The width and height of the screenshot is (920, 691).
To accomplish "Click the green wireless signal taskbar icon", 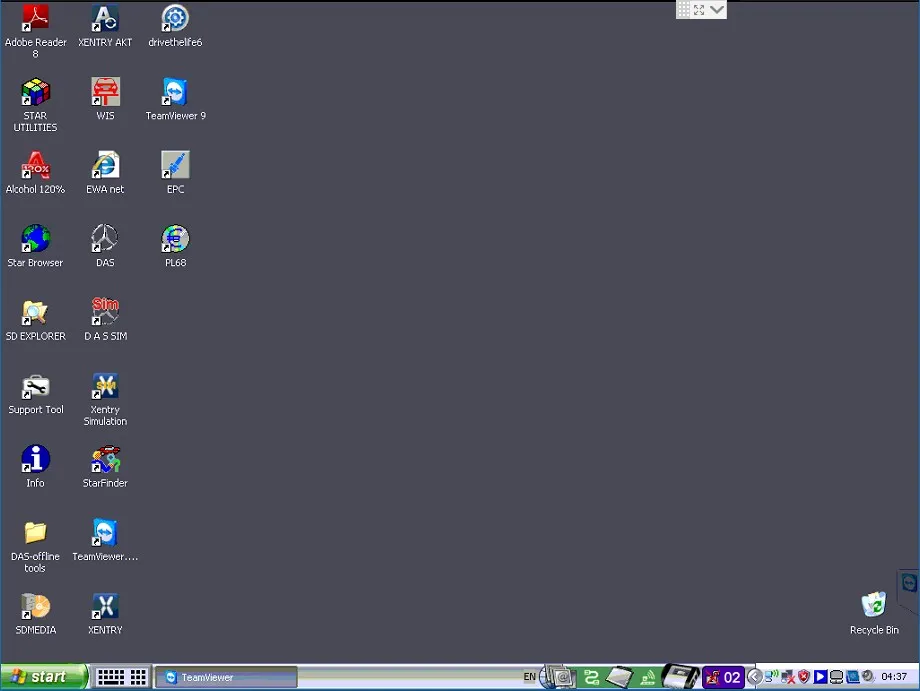I will tap(648, 678).
